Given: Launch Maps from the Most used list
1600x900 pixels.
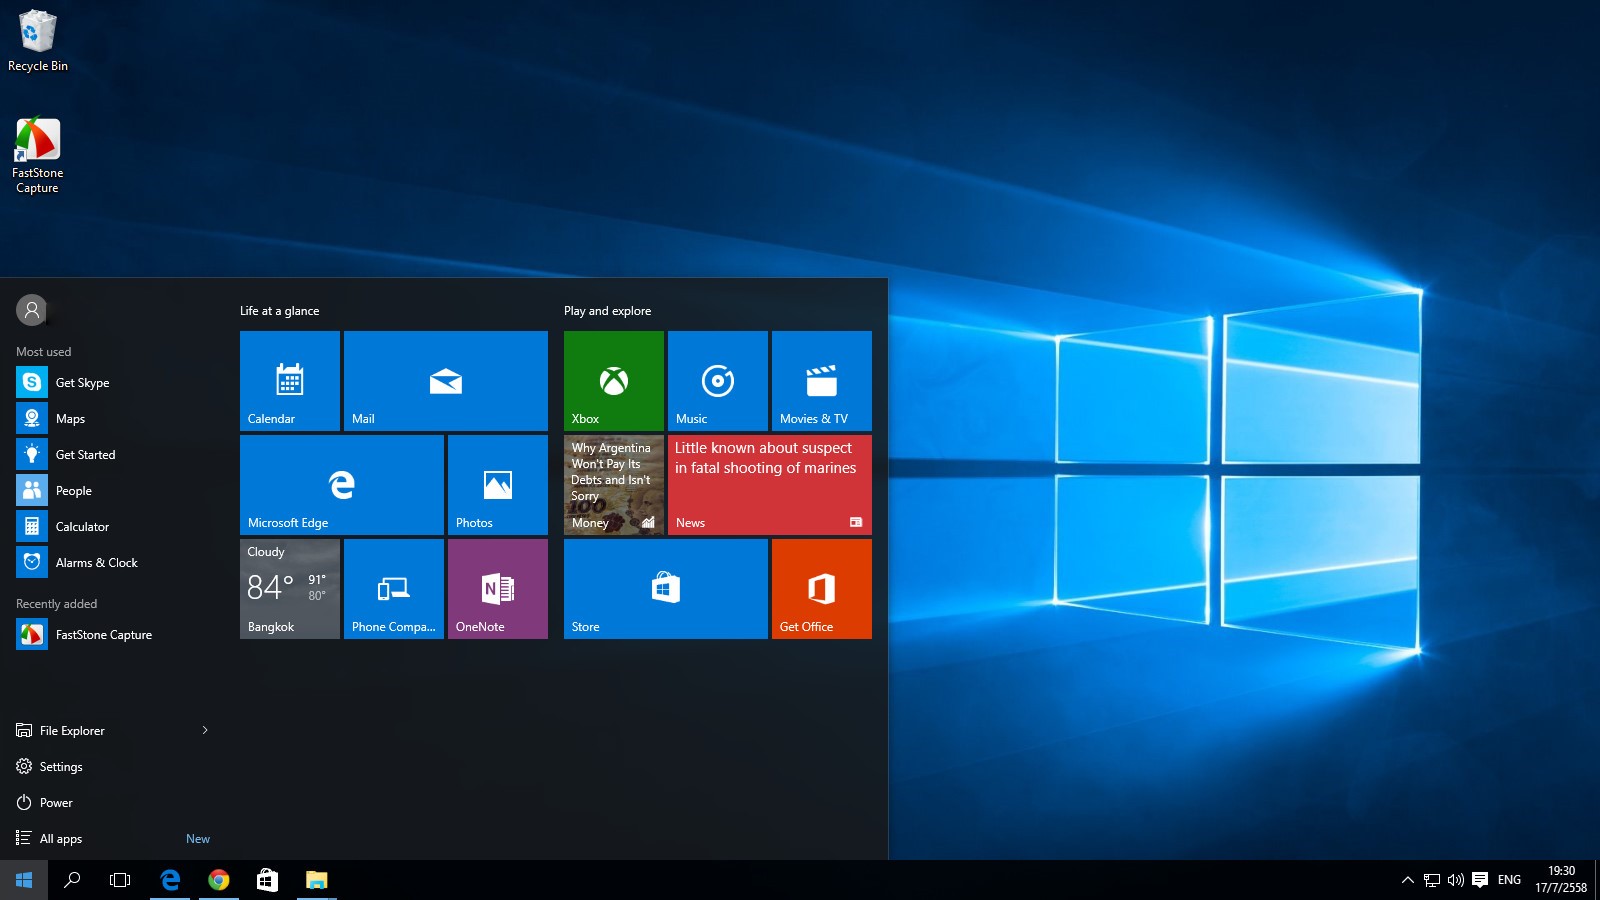Looking at the screenshot, I should 112,418.
